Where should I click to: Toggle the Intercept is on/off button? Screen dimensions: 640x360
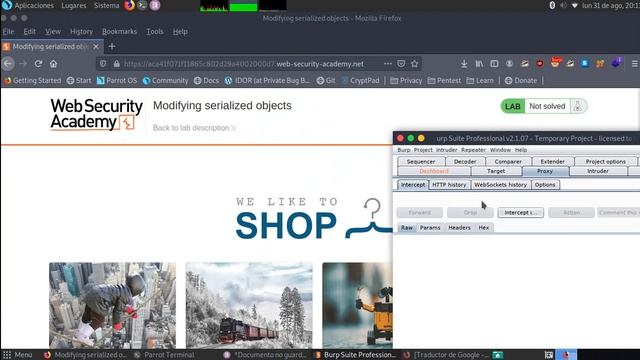coord(520,213)
